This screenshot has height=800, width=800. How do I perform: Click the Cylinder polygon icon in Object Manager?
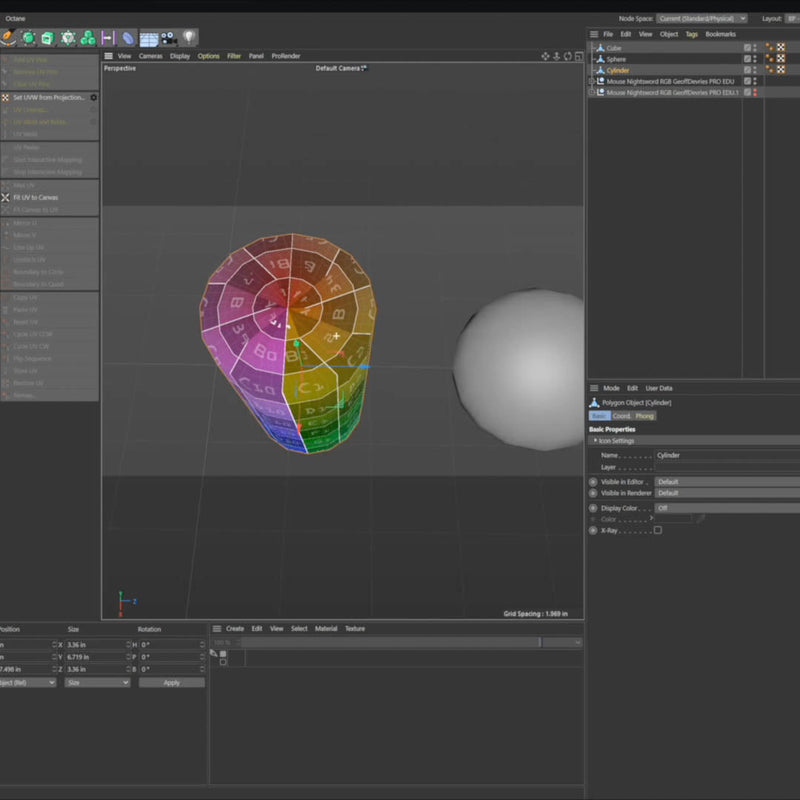[601, 70]
